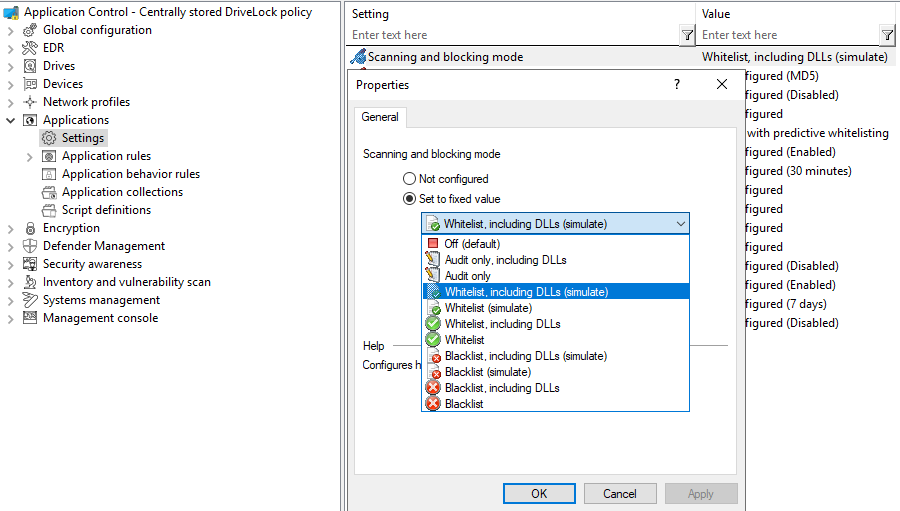Viewport: 900px width, 511px height.
Task: Select the Scanning and blocking mode row
Action: click(x=622, y=57)
